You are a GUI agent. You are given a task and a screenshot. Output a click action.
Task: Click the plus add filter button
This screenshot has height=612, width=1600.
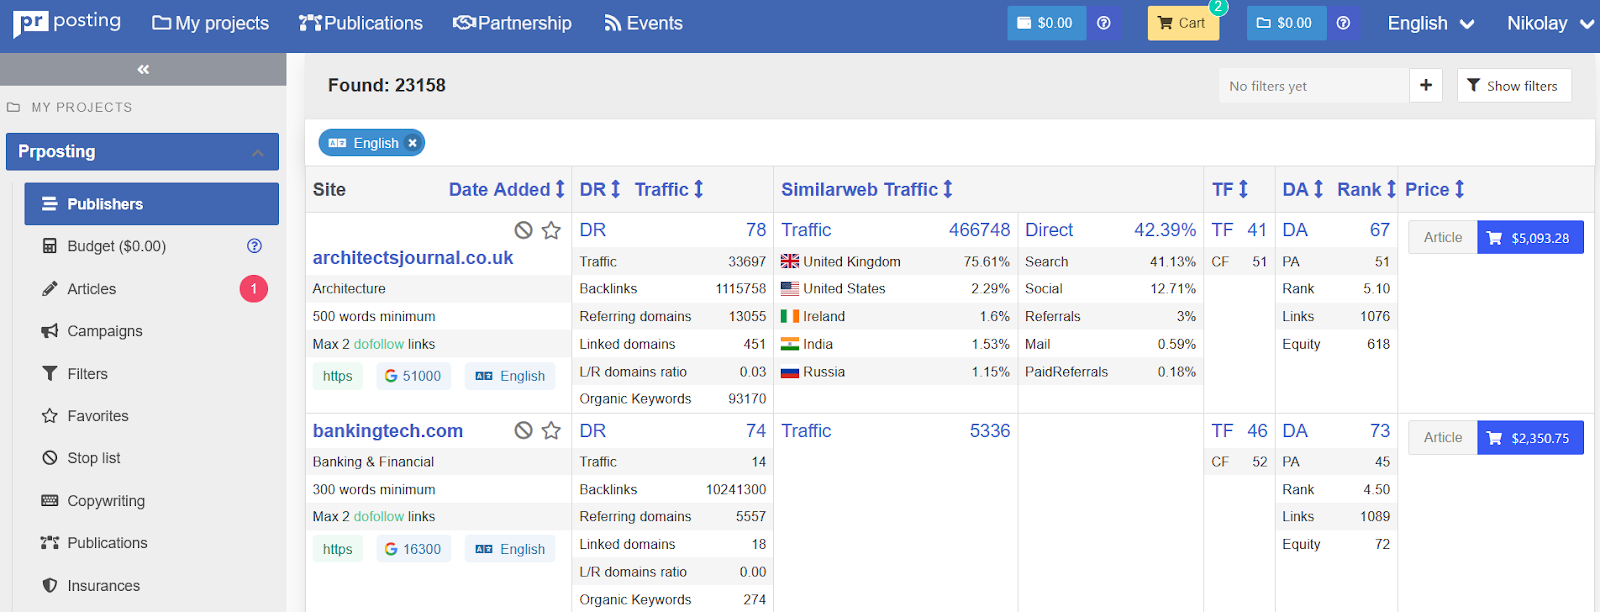(x=1426, y=86)
